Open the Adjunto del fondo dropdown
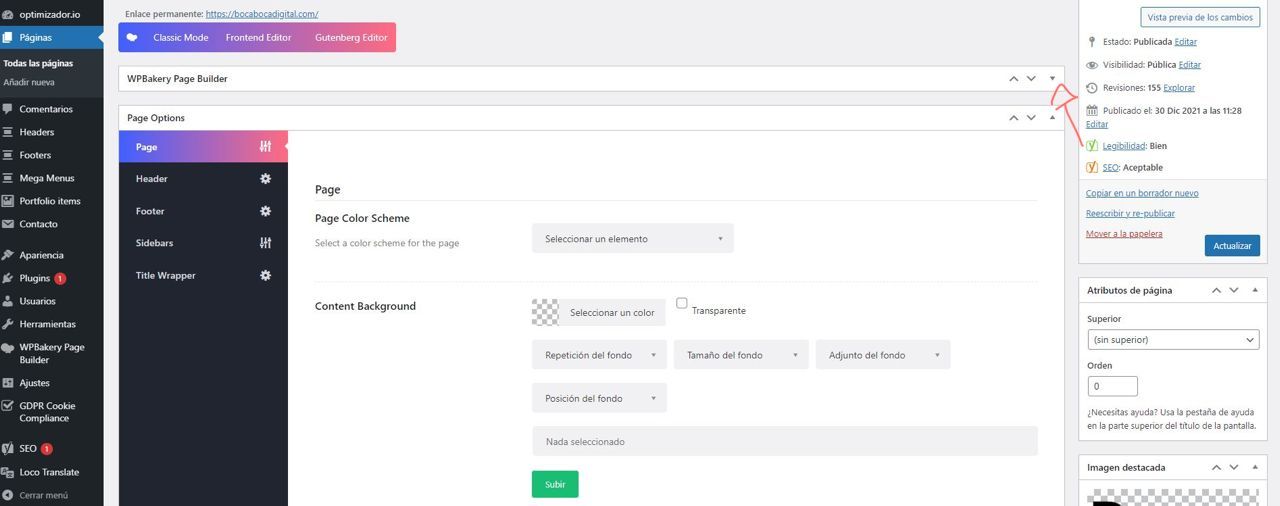1280x506 pixels. pos(883,355)
